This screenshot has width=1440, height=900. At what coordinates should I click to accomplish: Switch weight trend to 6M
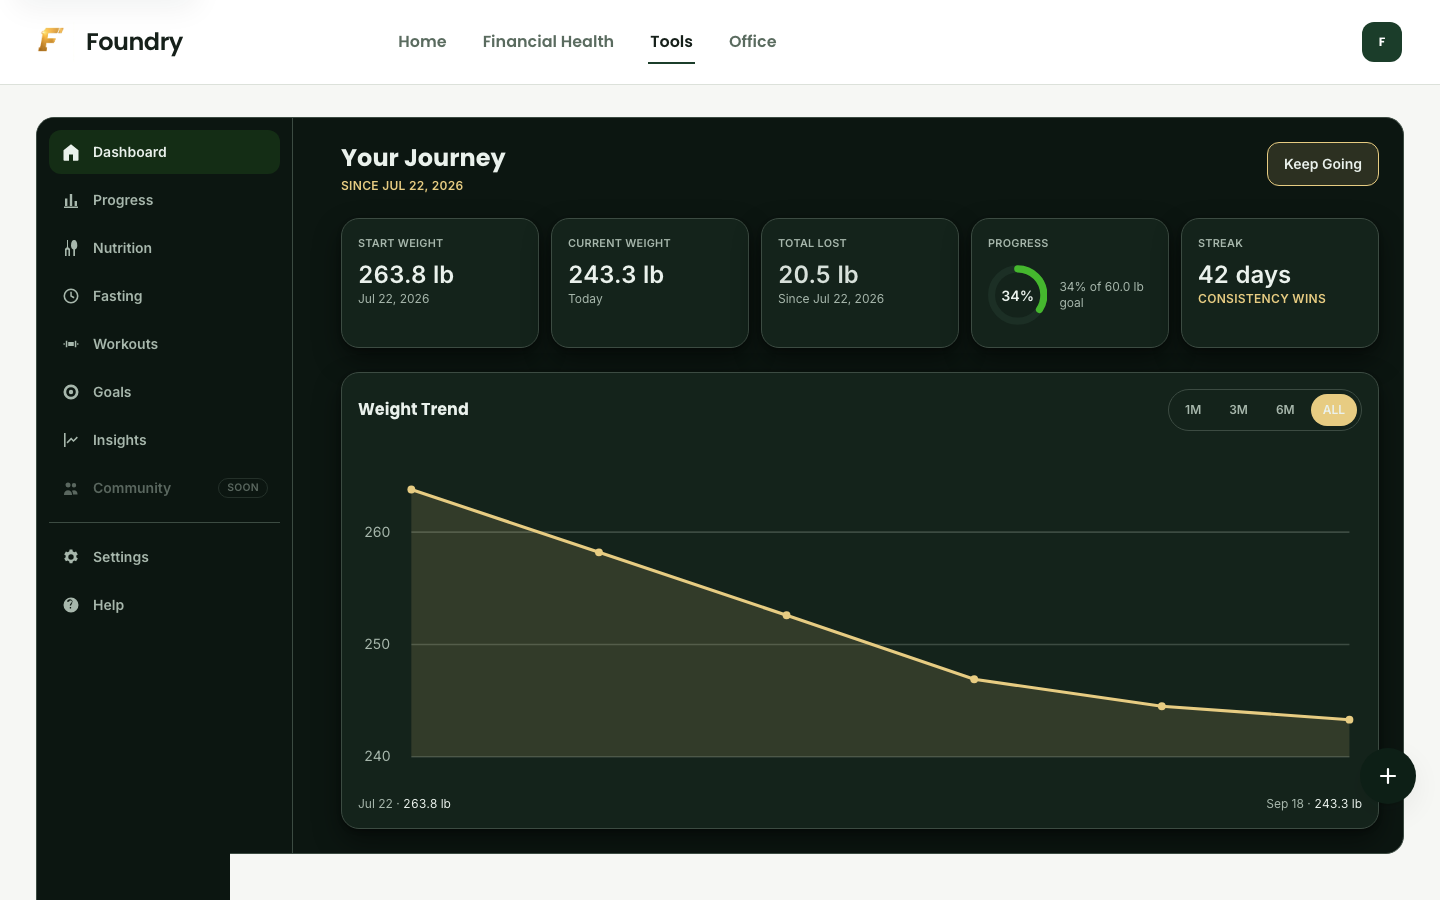[x=1285, y=410]
